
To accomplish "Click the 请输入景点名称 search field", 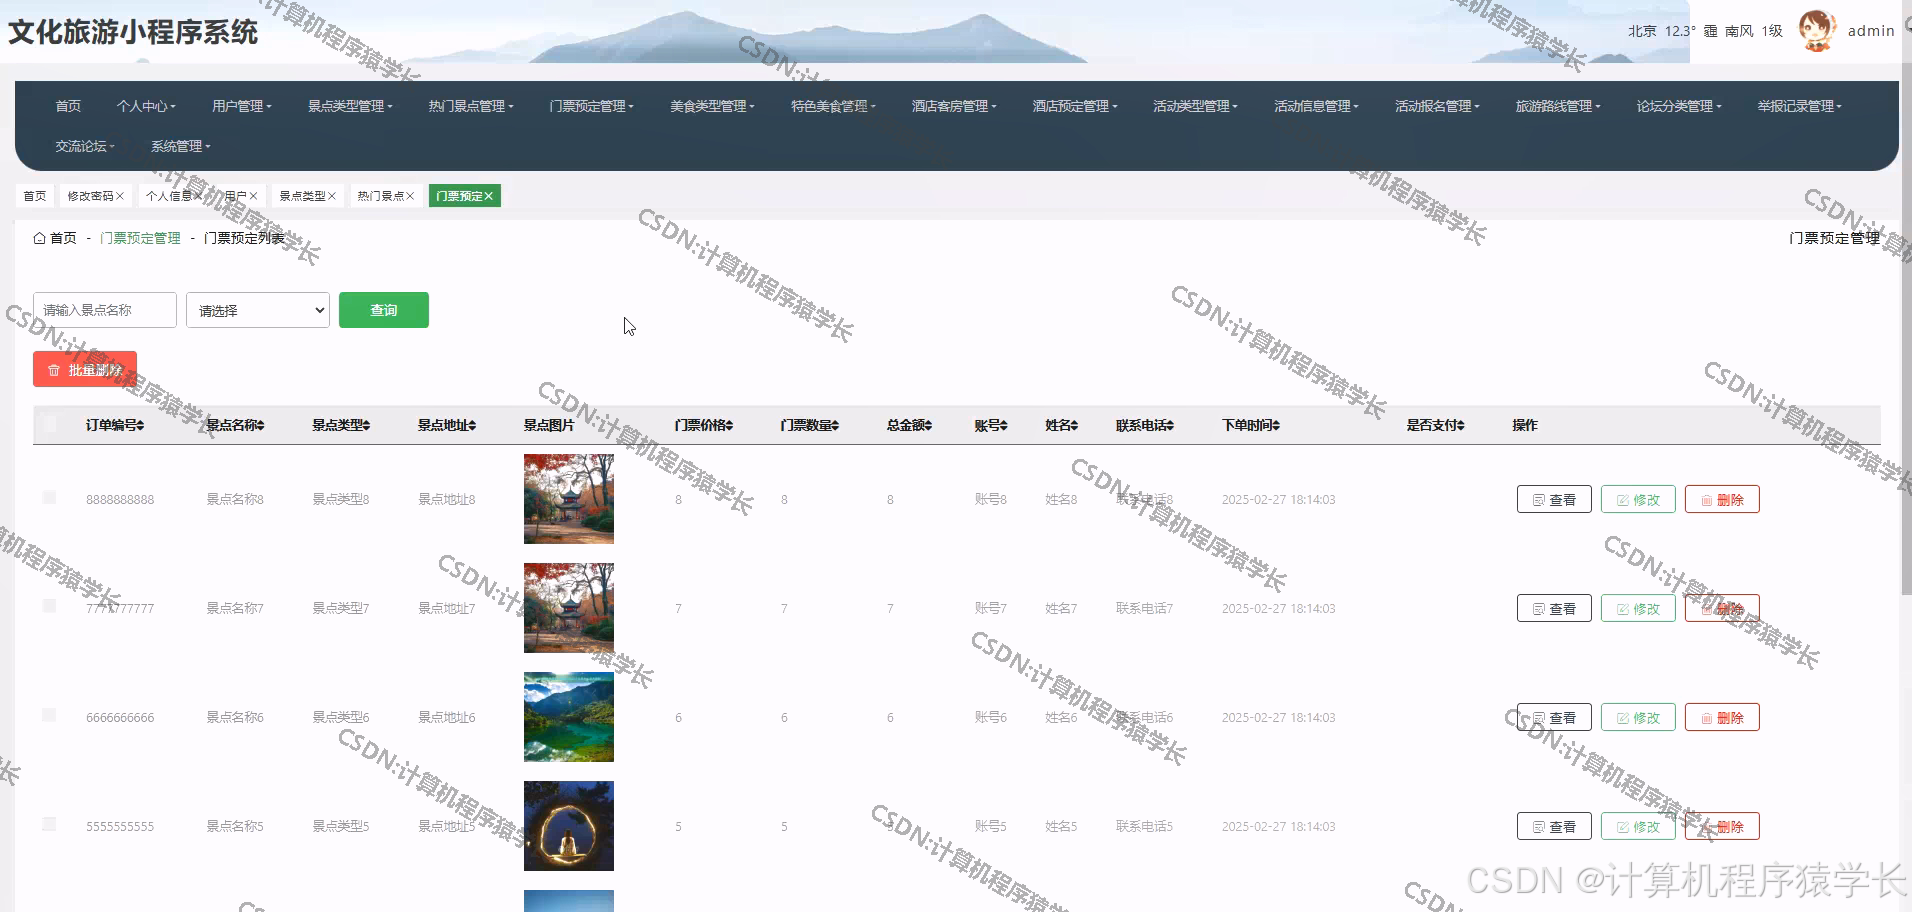I will (105, 310).
